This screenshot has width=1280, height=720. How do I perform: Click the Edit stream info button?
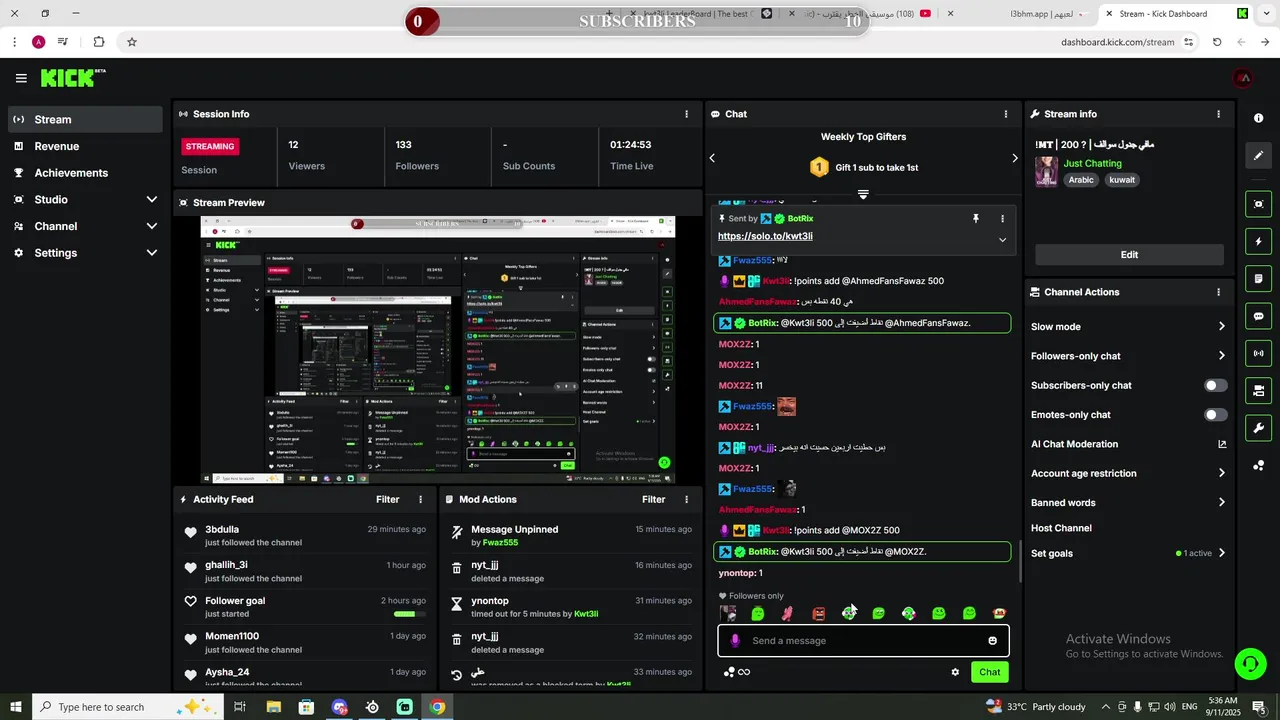click(1129, 255)
